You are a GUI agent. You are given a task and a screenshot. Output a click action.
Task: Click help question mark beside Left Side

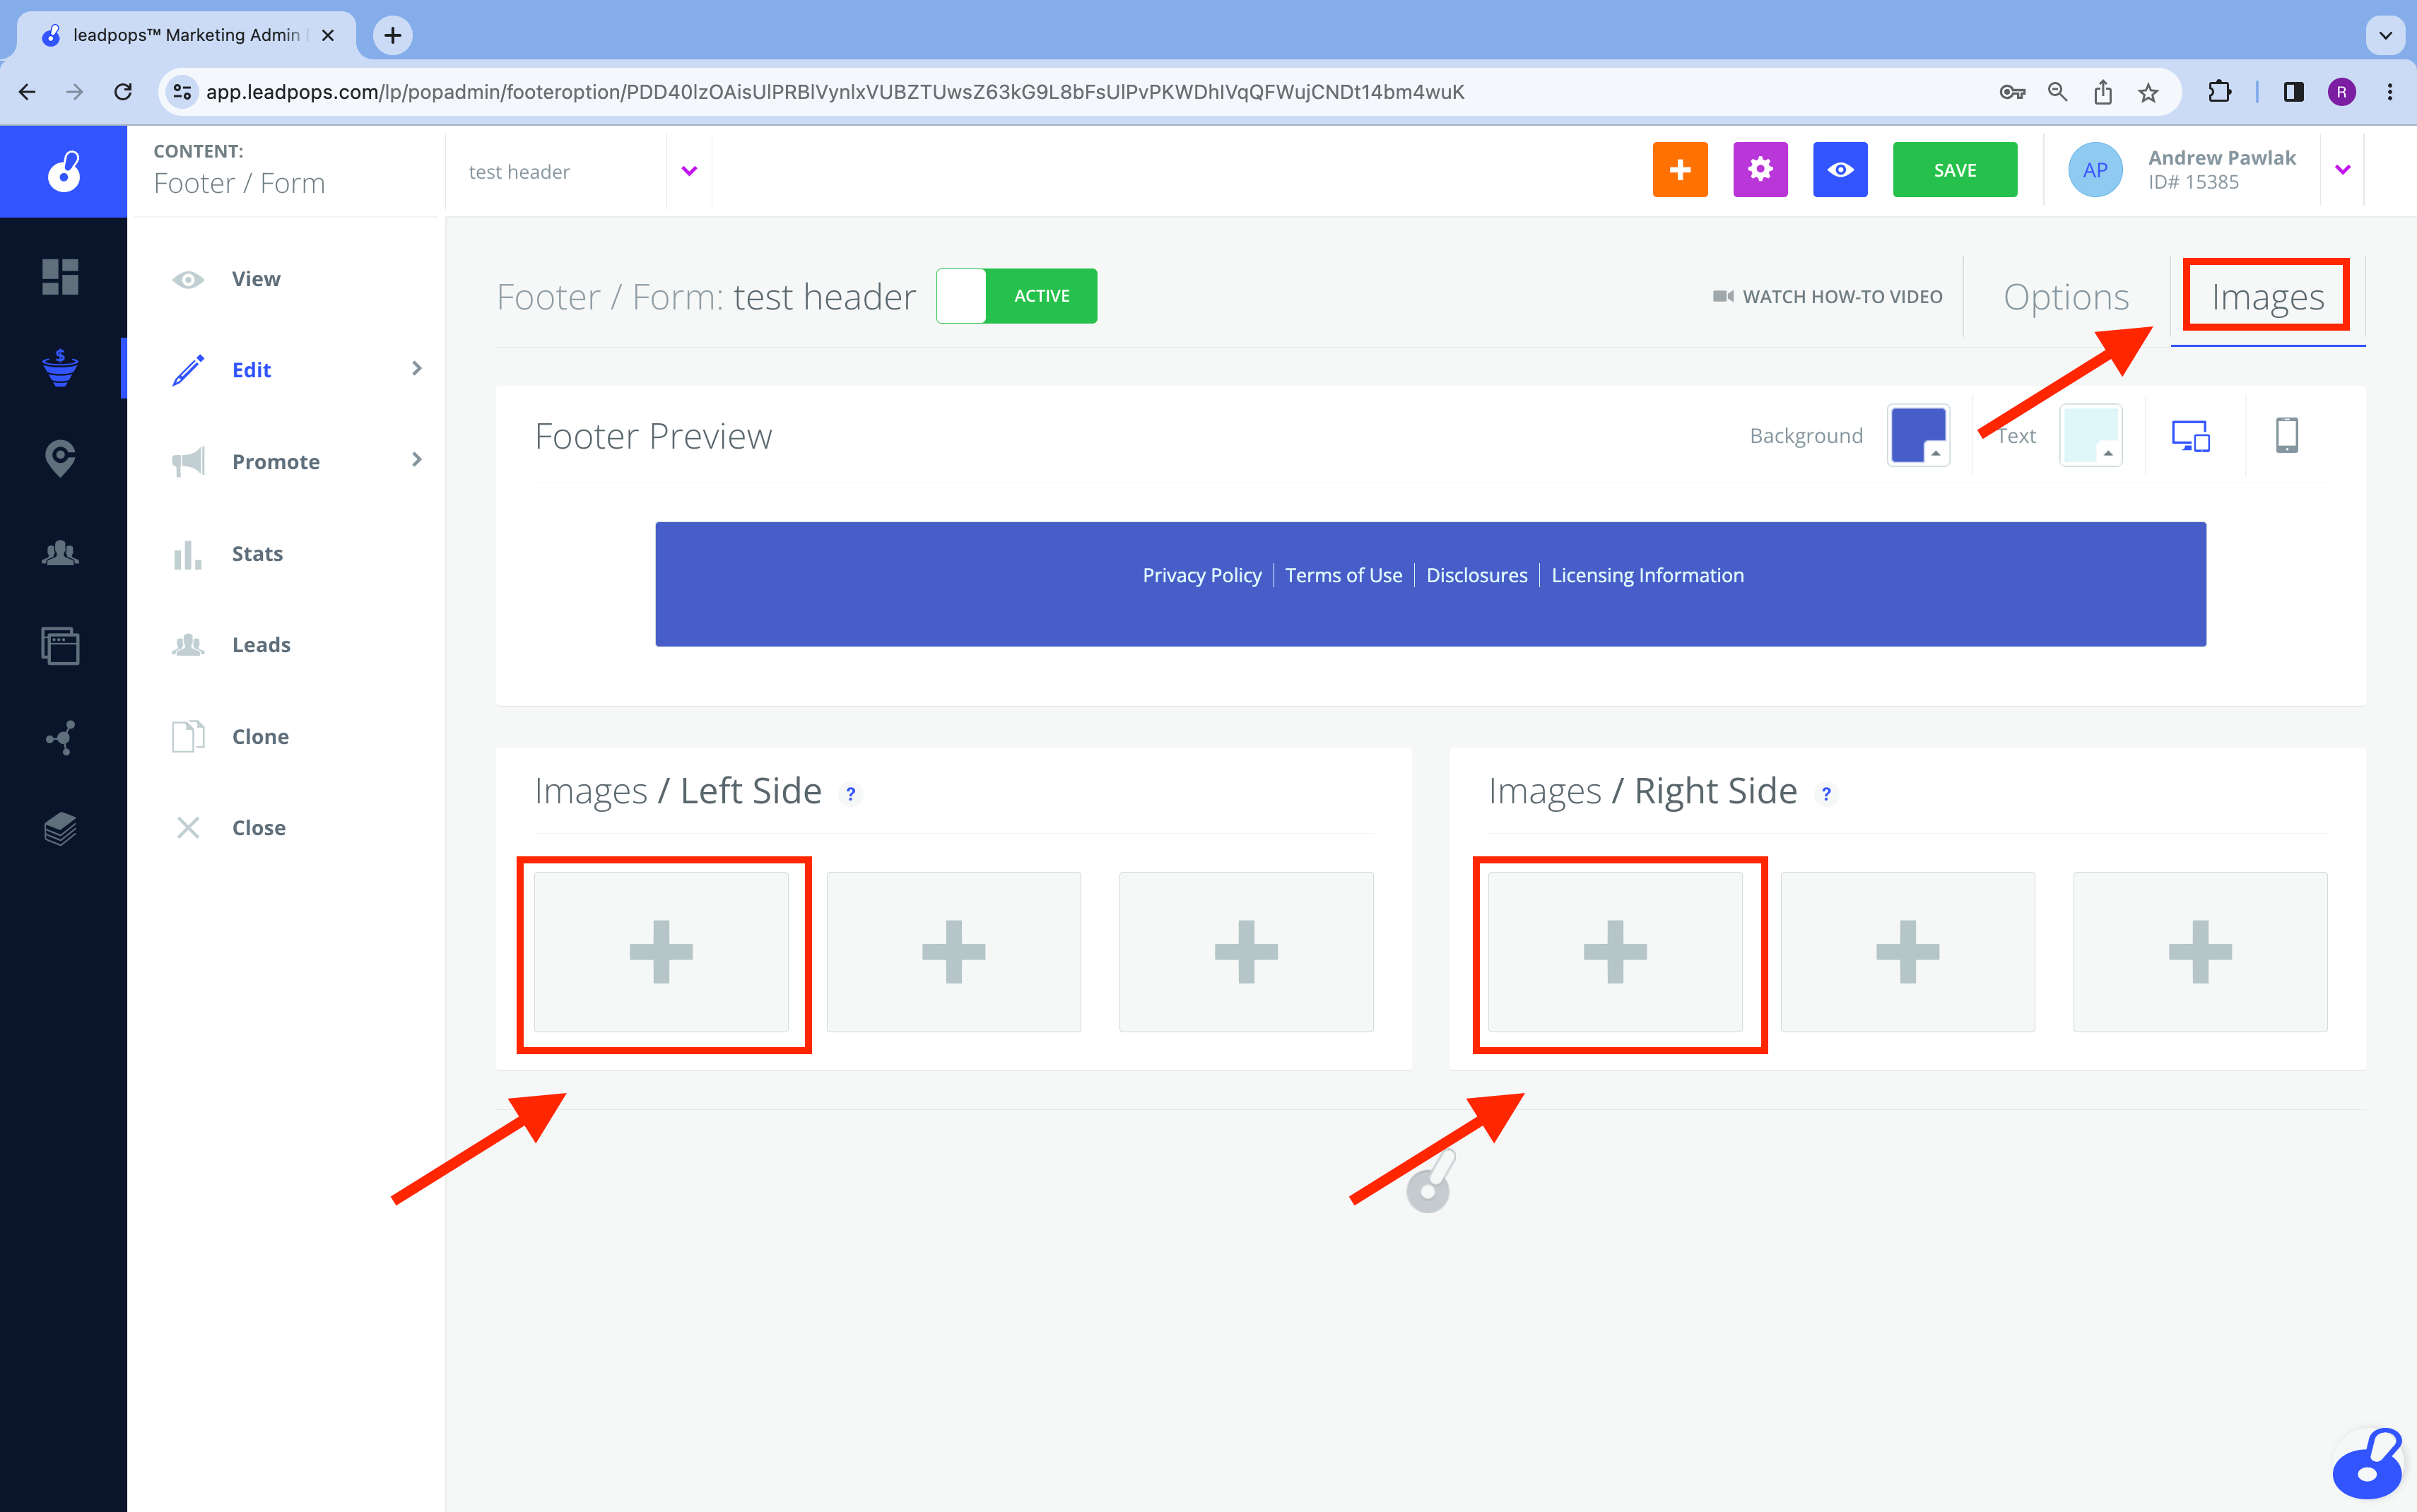click(x=850, y=794)
